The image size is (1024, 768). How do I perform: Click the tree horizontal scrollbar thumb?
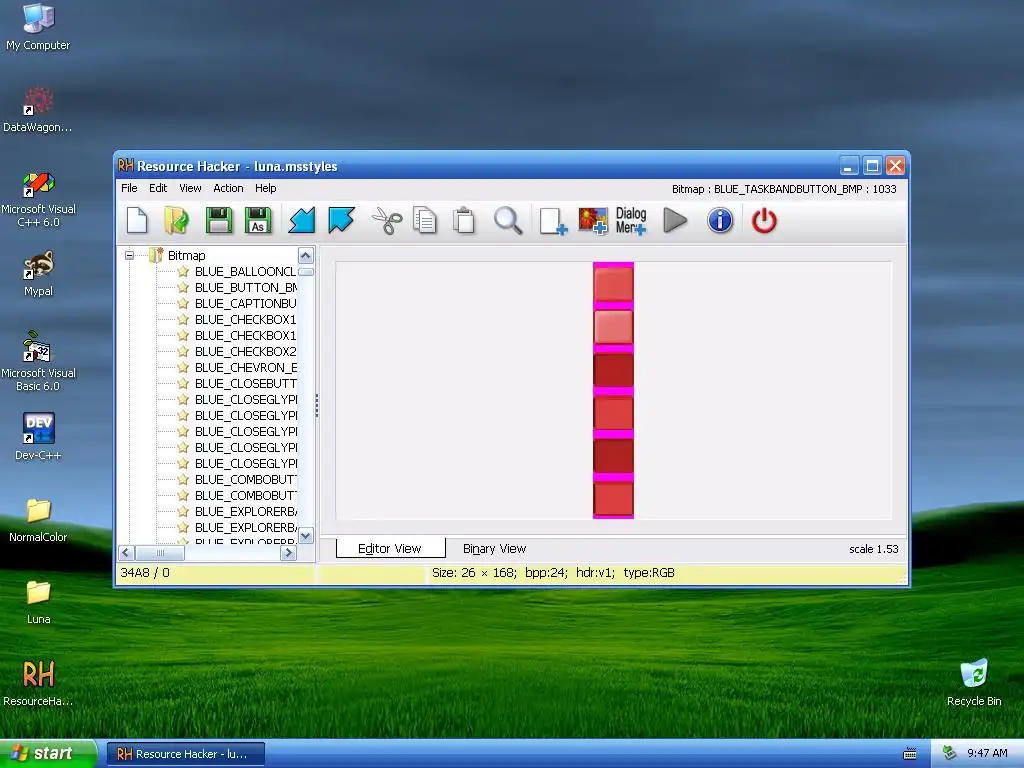point(160,553)
